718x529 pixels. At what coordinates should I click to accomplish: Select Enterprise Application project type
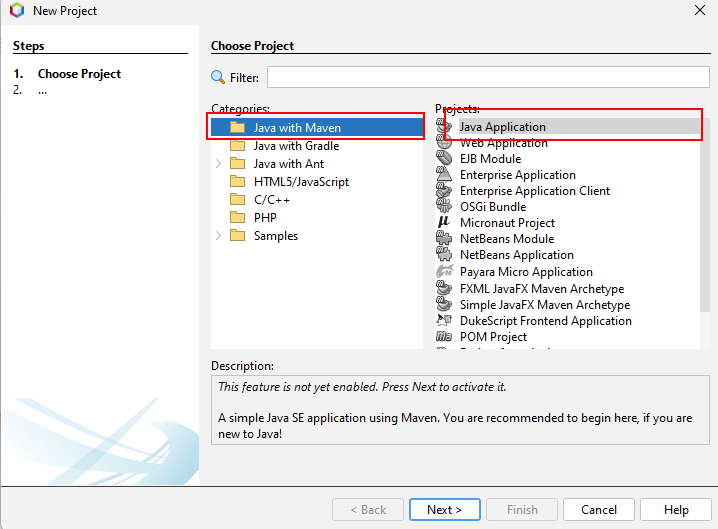click(x=517, y=175)
